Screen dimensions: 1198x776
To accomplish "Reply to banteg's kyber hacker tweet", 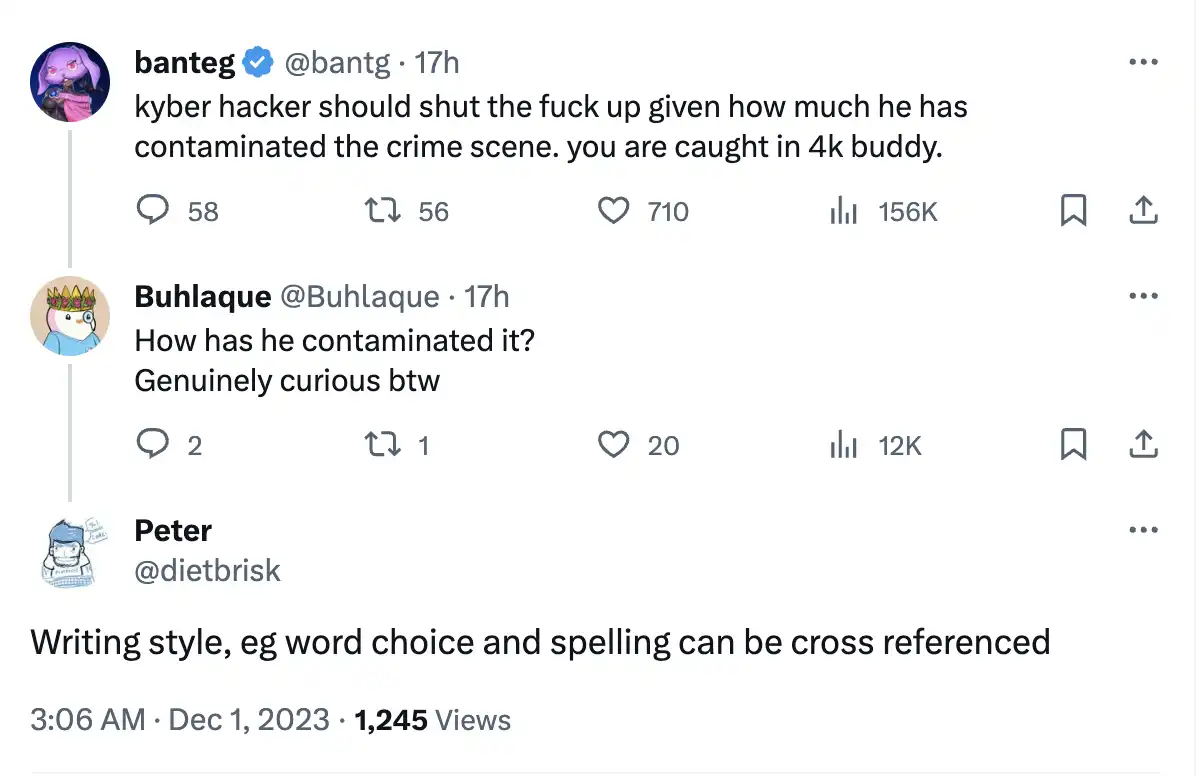I will [x=151, y=211].
